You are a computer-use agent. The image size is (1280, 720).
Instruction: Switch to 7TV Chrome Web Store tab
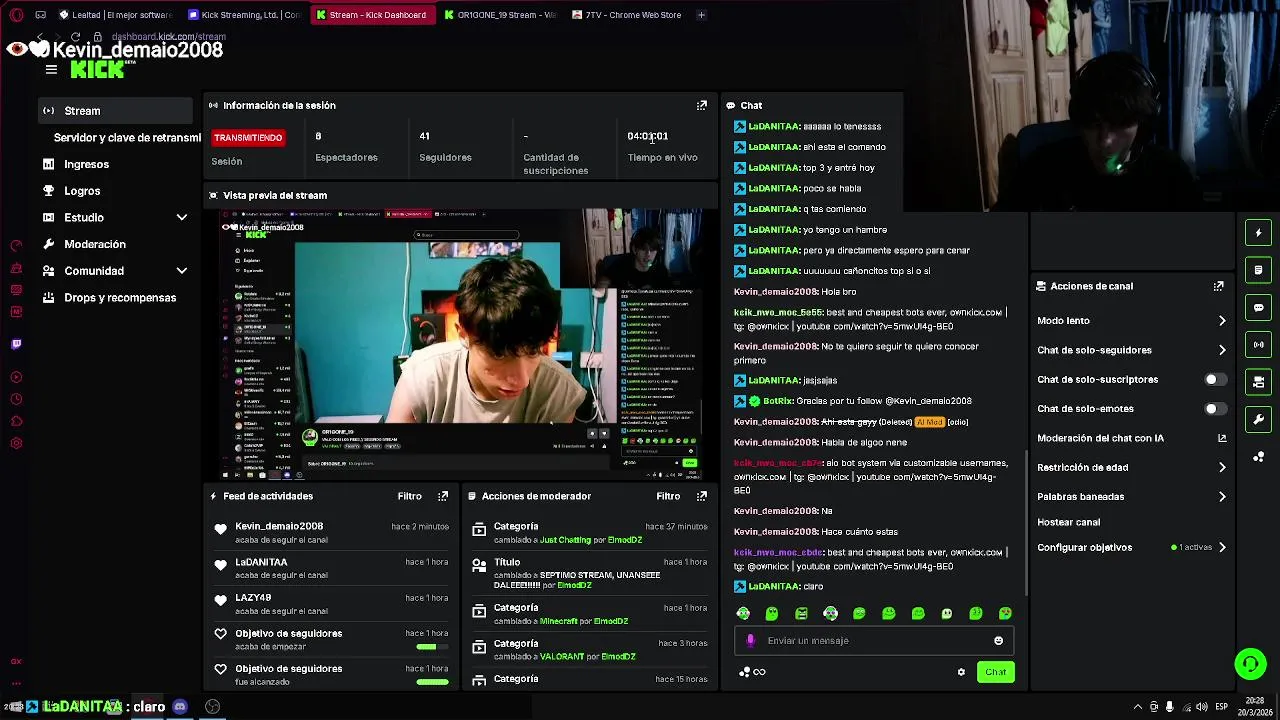tap(627, 15)
